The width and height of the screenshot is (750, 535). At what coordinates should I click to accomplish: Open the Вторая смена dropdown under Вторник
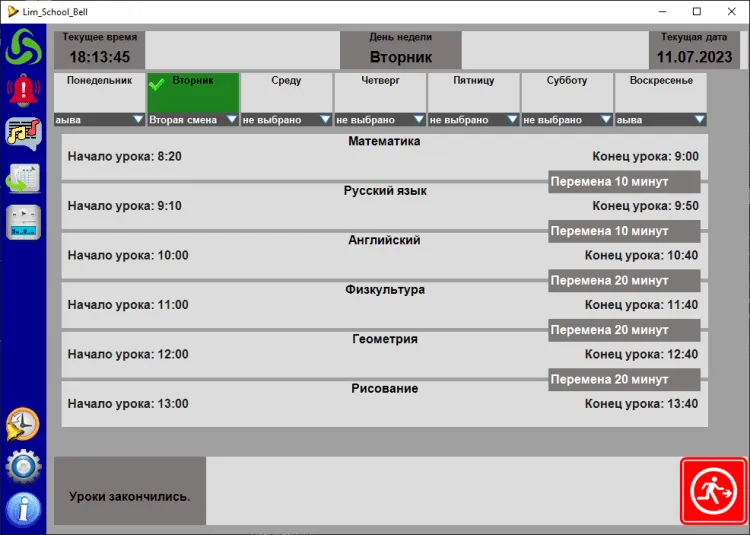point(231,120)
